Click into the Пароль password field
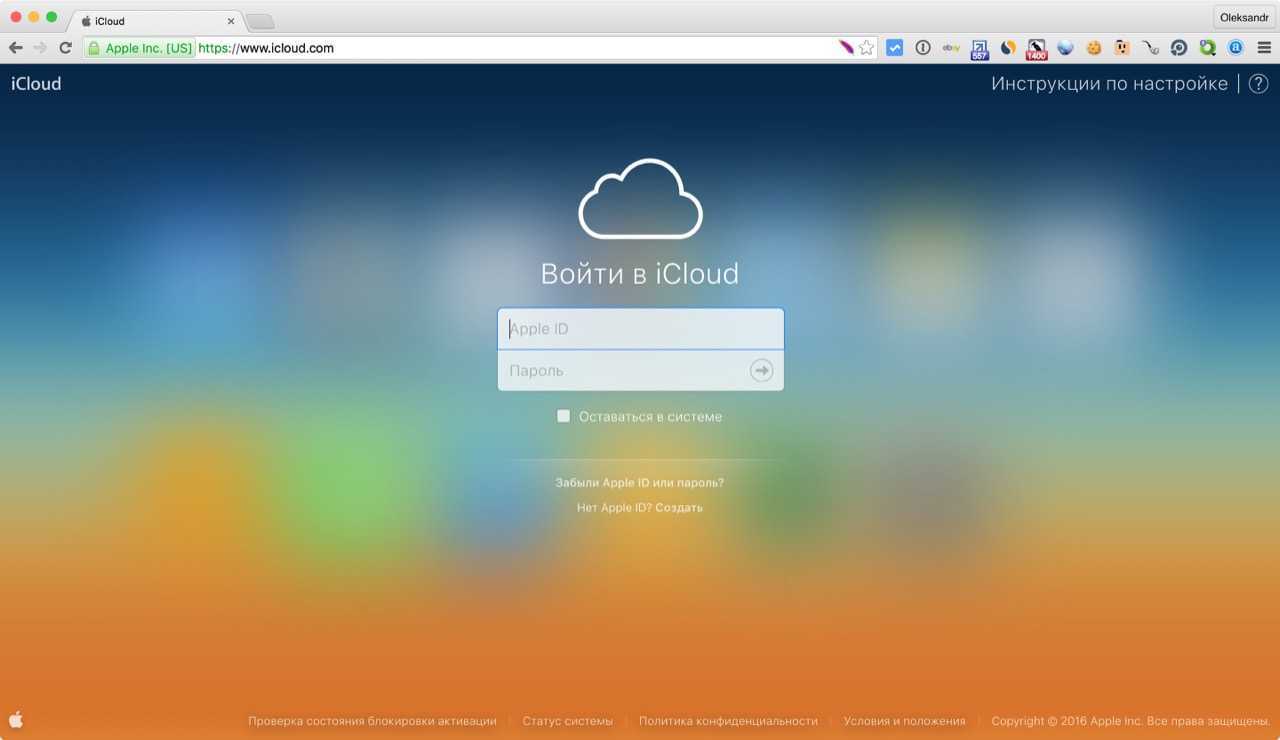This screenshot has height=740, width=1280. [x=620, y=371]
